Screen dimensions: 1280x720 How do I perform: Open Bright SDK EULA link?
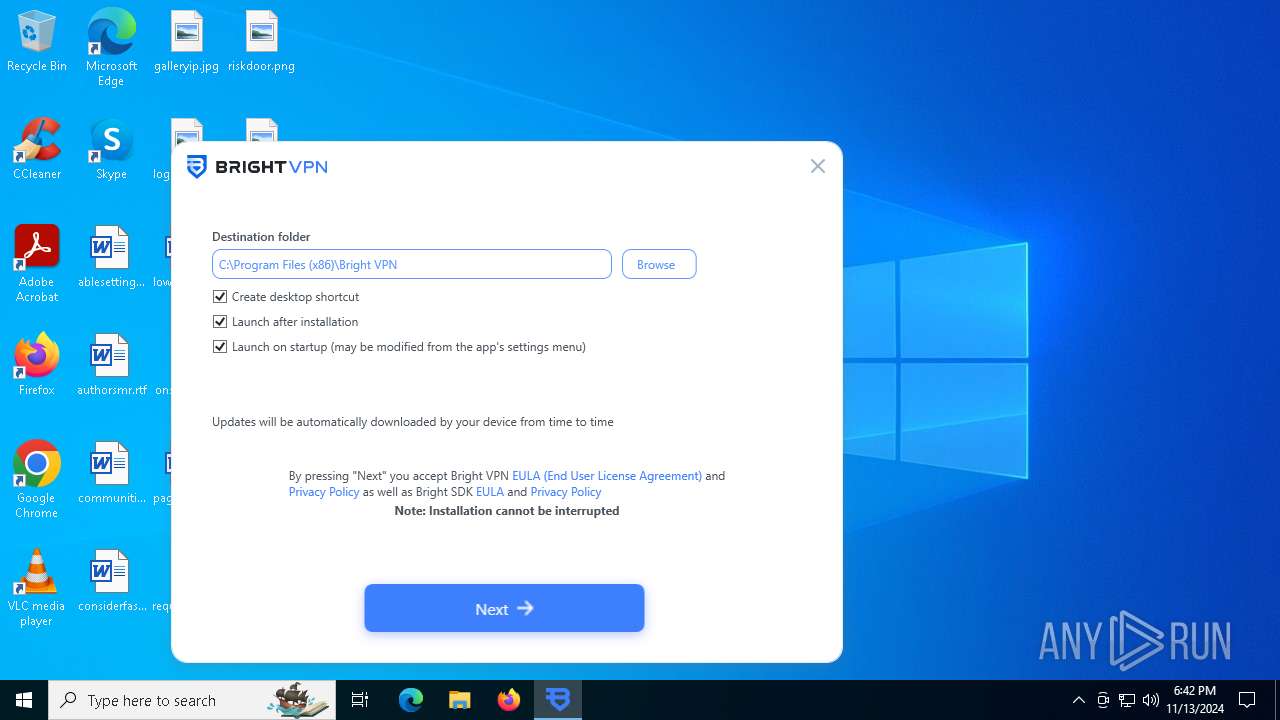click(x=490, y=492)
